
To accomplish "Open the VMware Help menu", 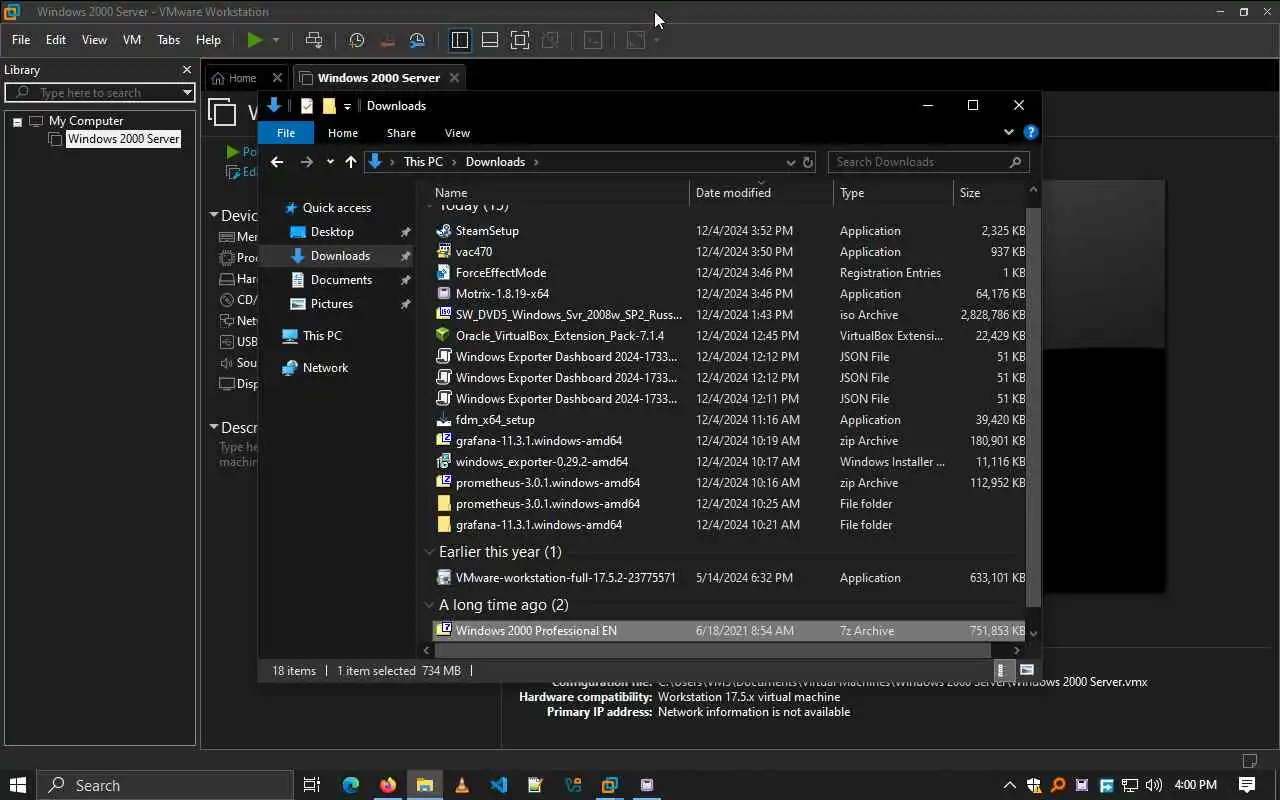I will click(x=208, y=40).
